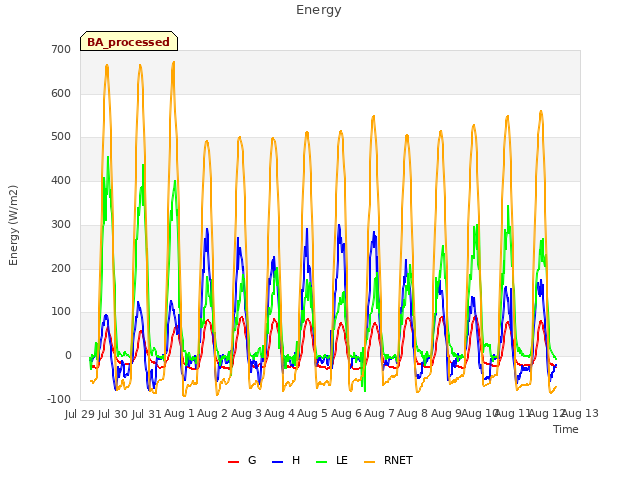Click the Jul 29 x-axis date label
Screen dimensions: 640x480
pyautogui.click(x=80, y=414)
